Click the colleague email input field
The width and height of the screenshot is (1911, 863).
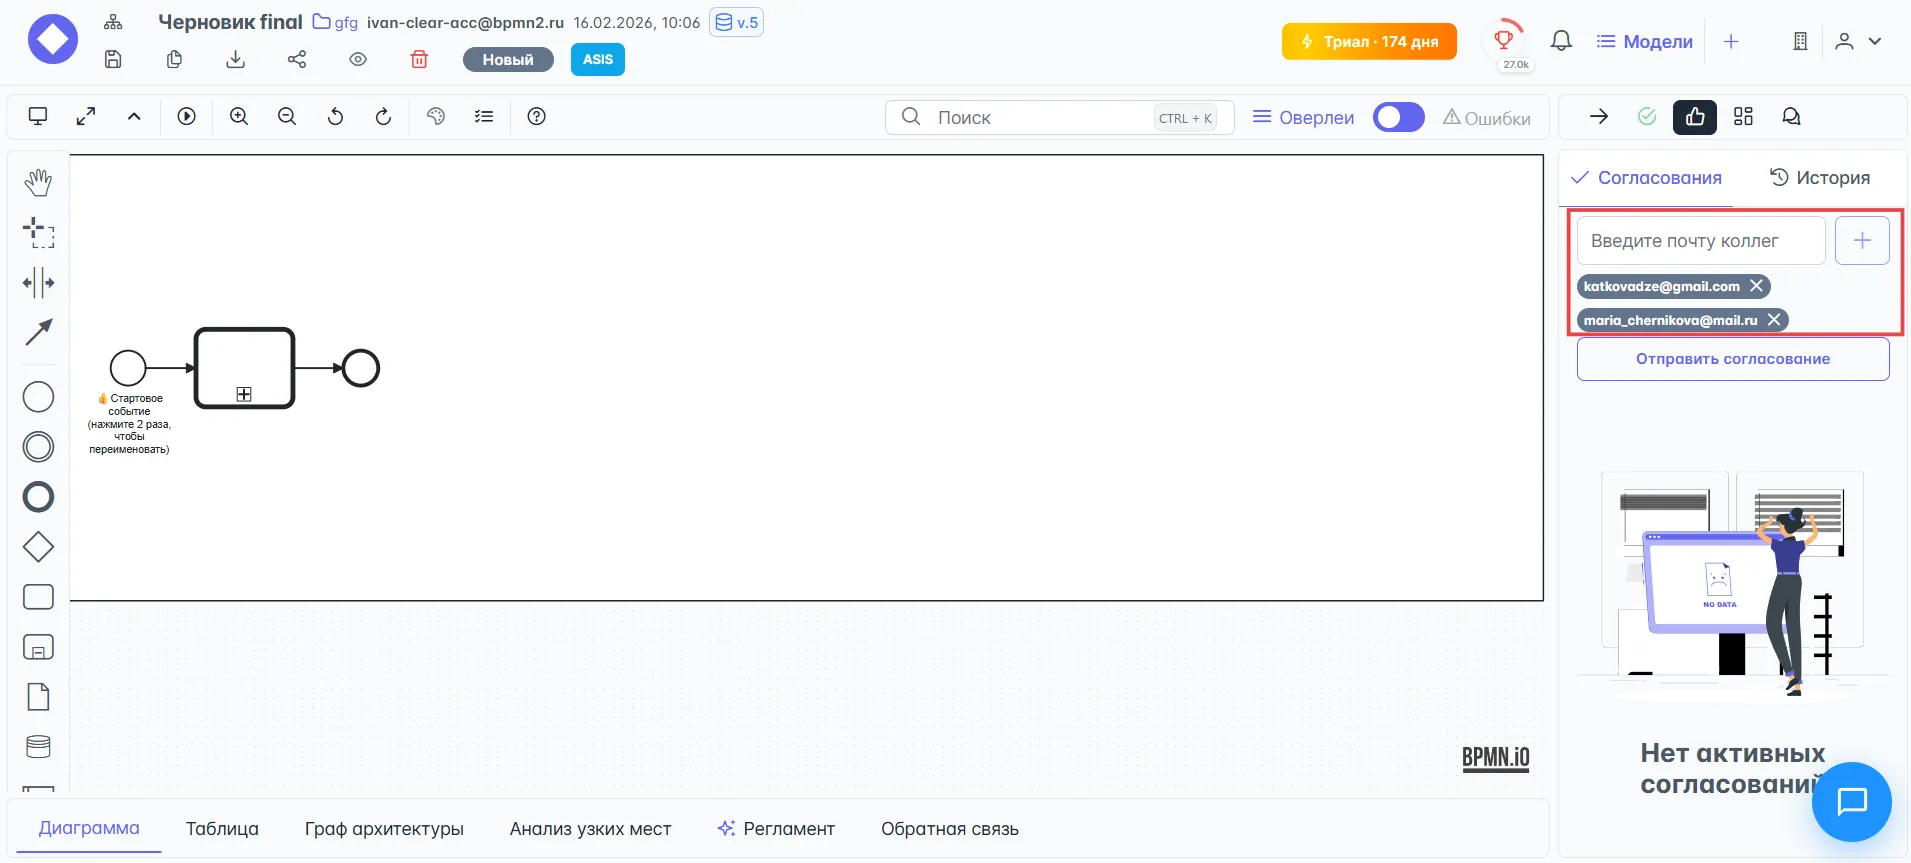pos(1700,241)
